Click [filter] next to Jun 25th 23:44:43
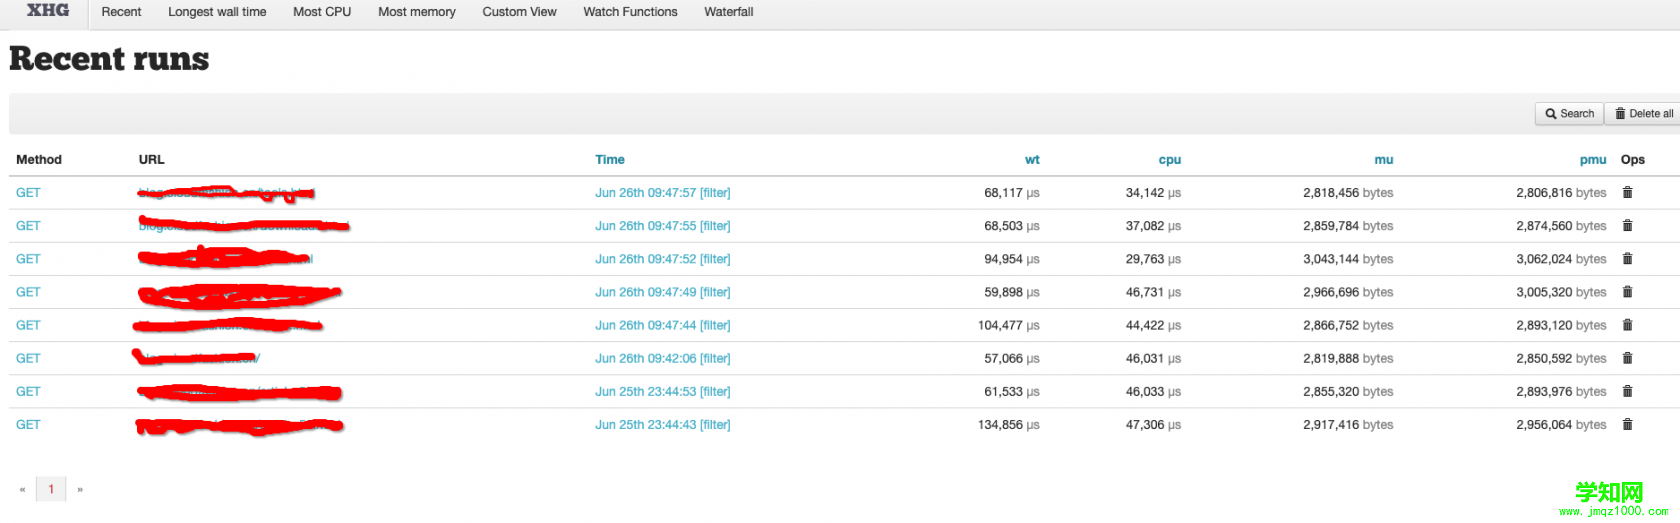The image size is (1680, 523). (x=715, y=424)
